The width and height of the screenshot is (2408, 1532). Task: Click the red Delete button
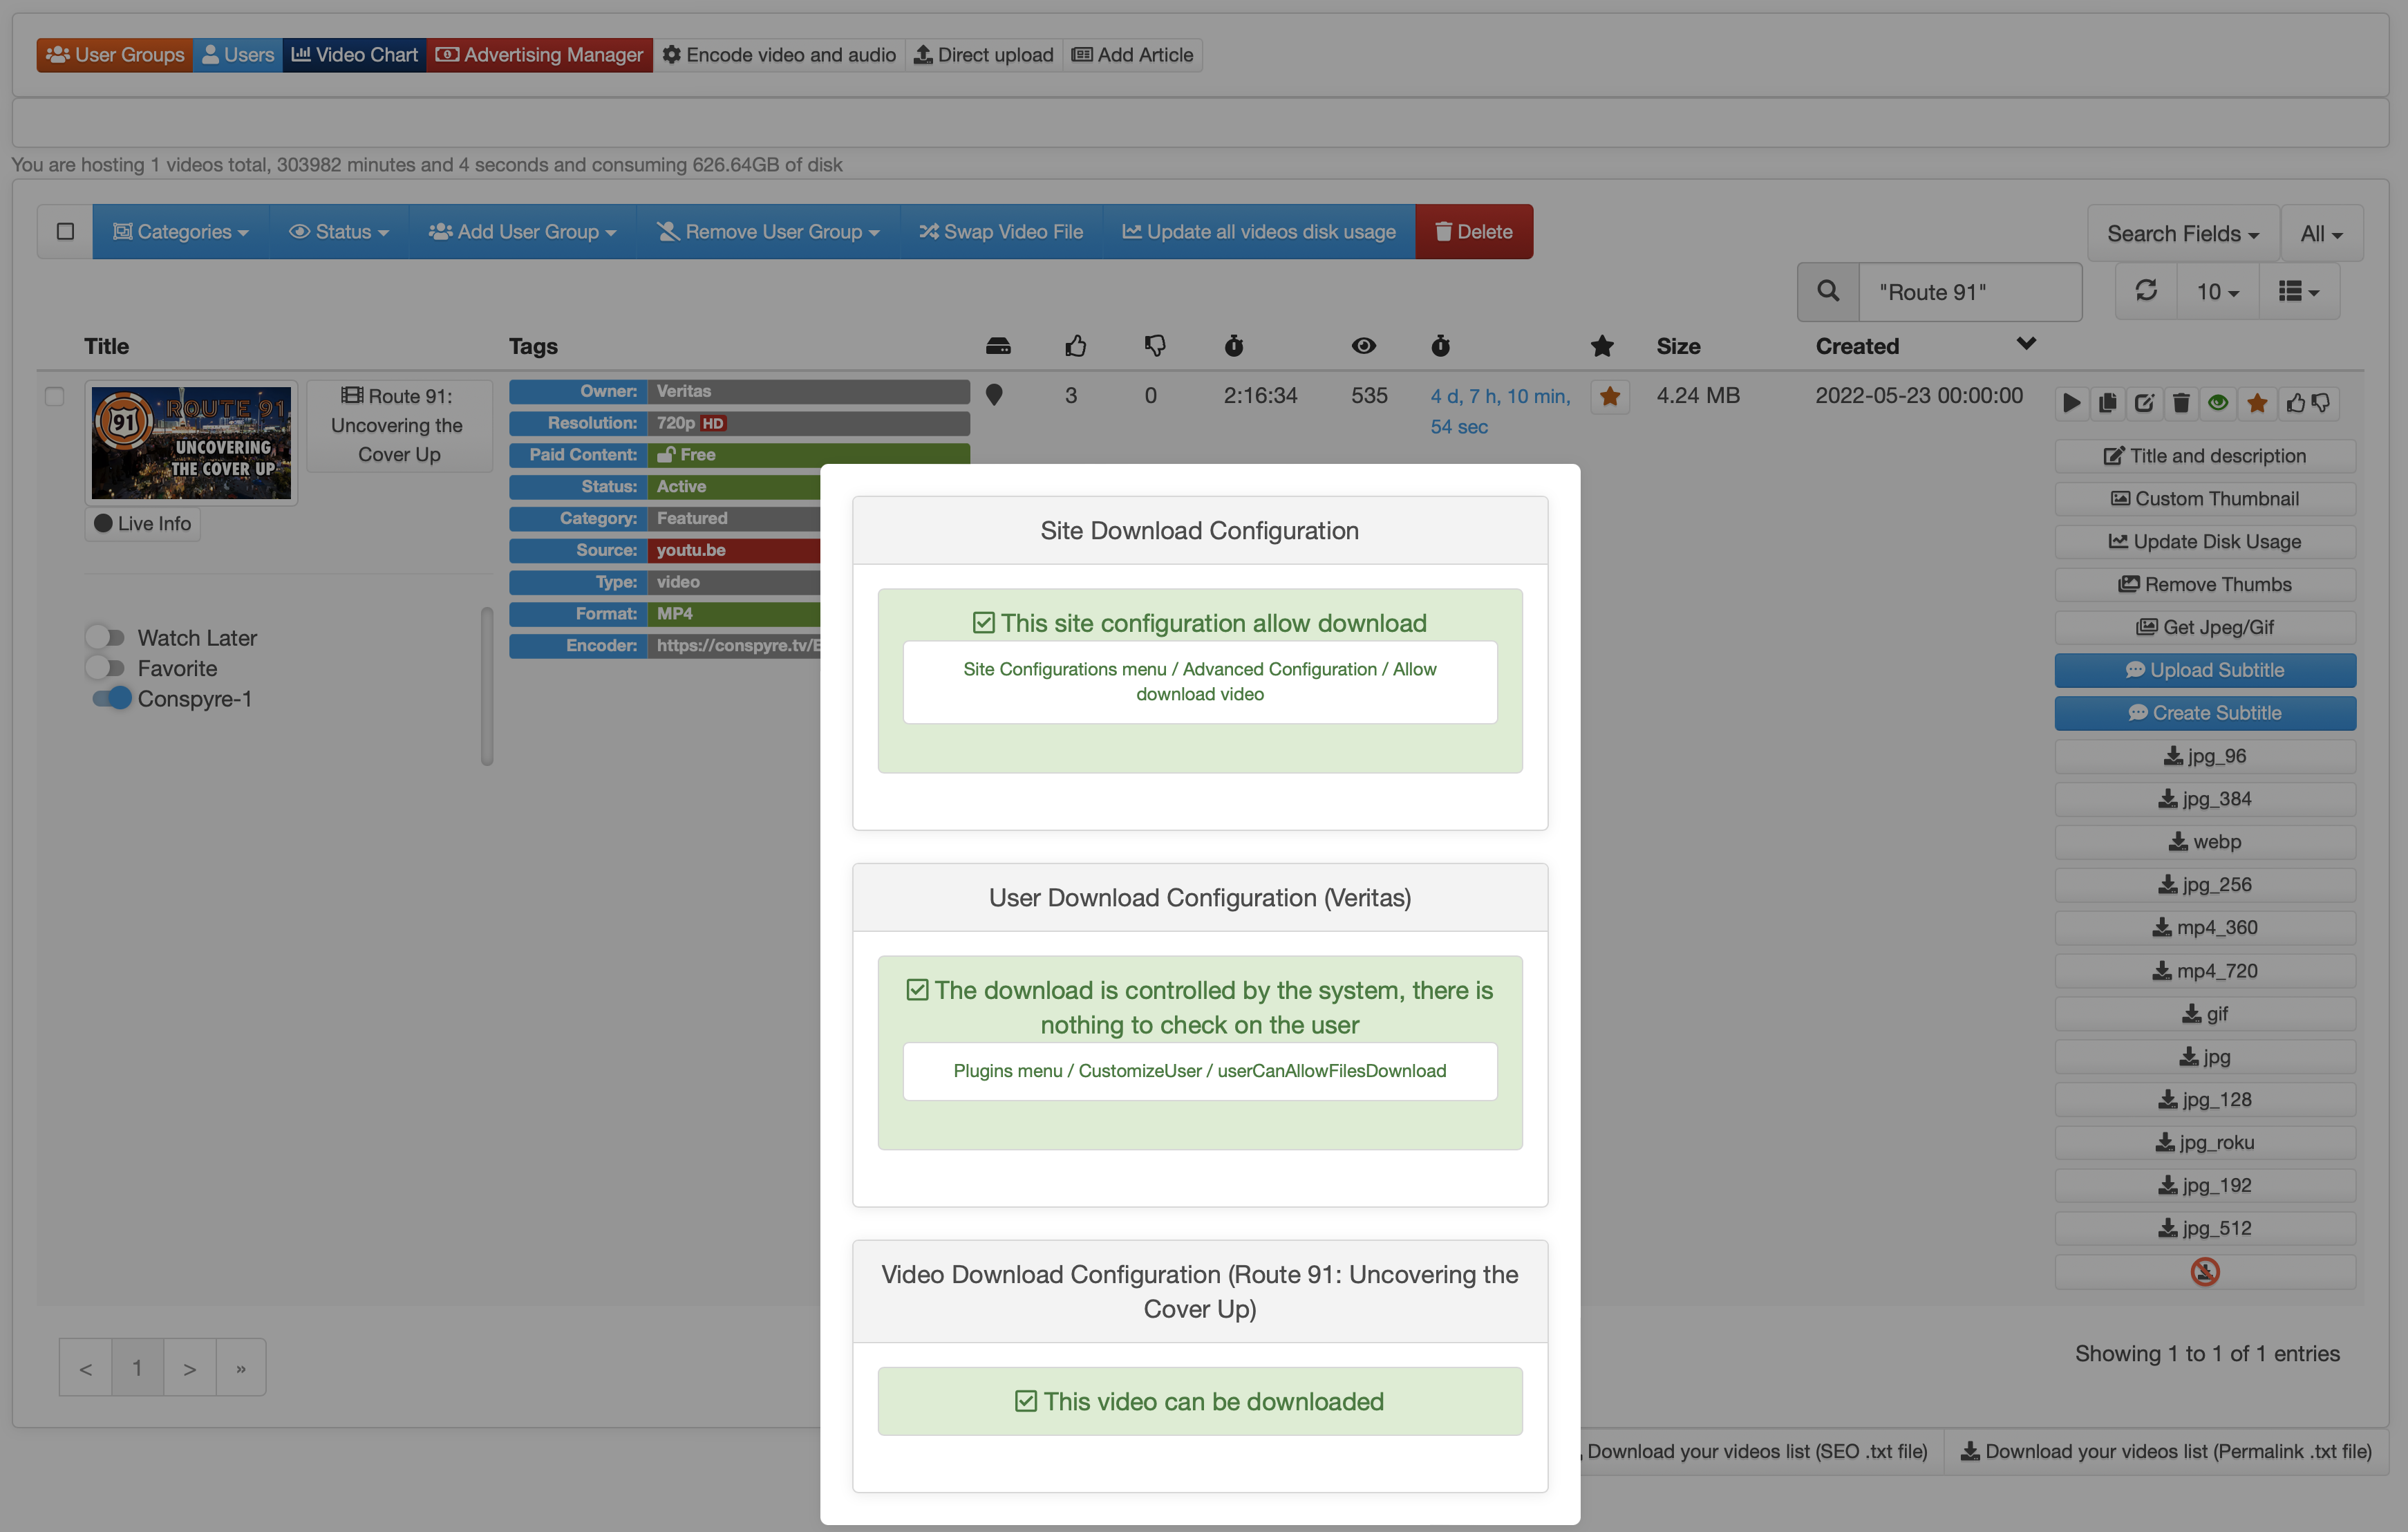[x=1473, y=231]
